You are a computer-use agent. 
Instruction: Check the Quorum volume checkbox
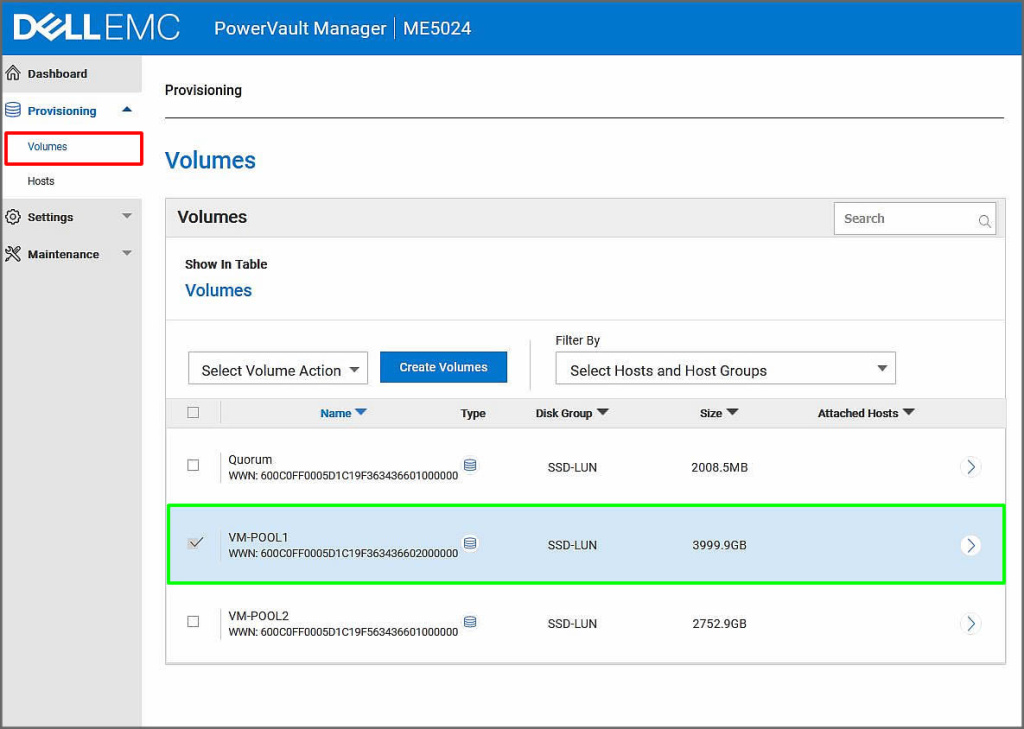click(x=193, y=465)
